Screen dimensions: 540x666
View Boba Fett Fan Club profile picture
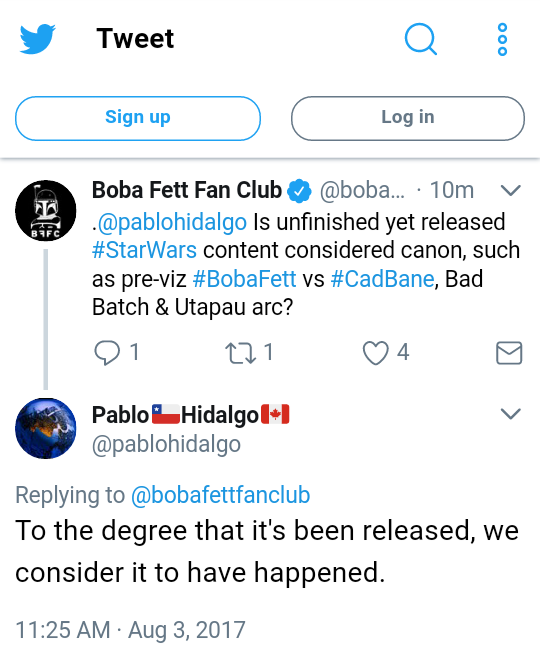coord(46,211)
